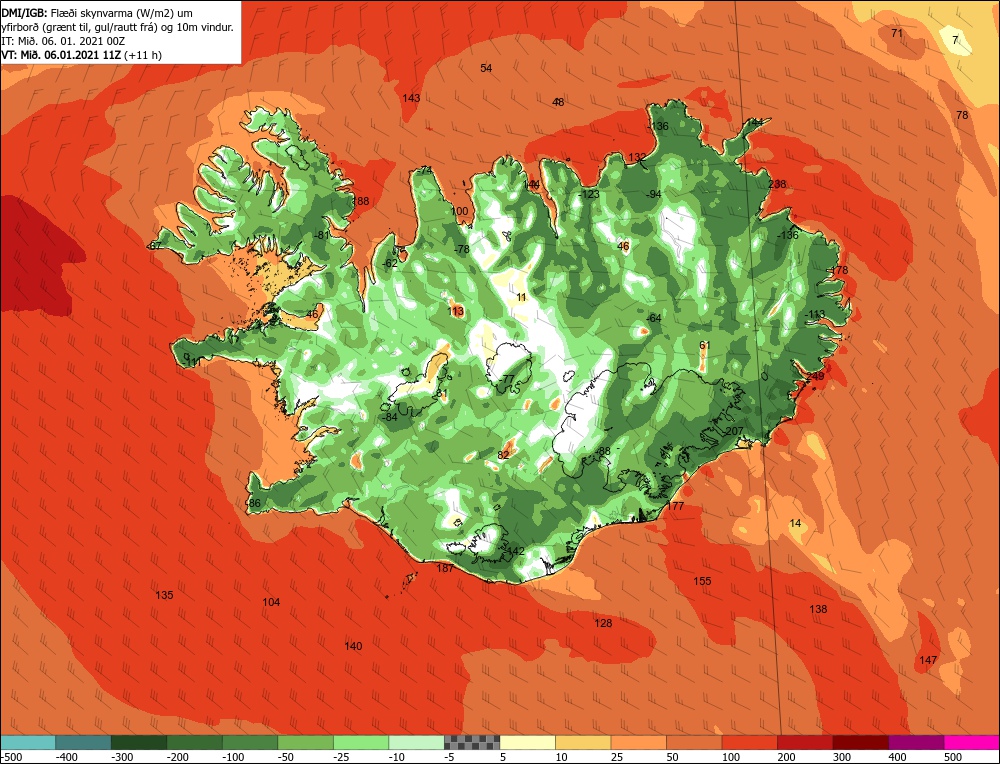Click the map value 143 off the north coast
The height and width of the screenshot is (764, 1000).
(x=411, y=98)
